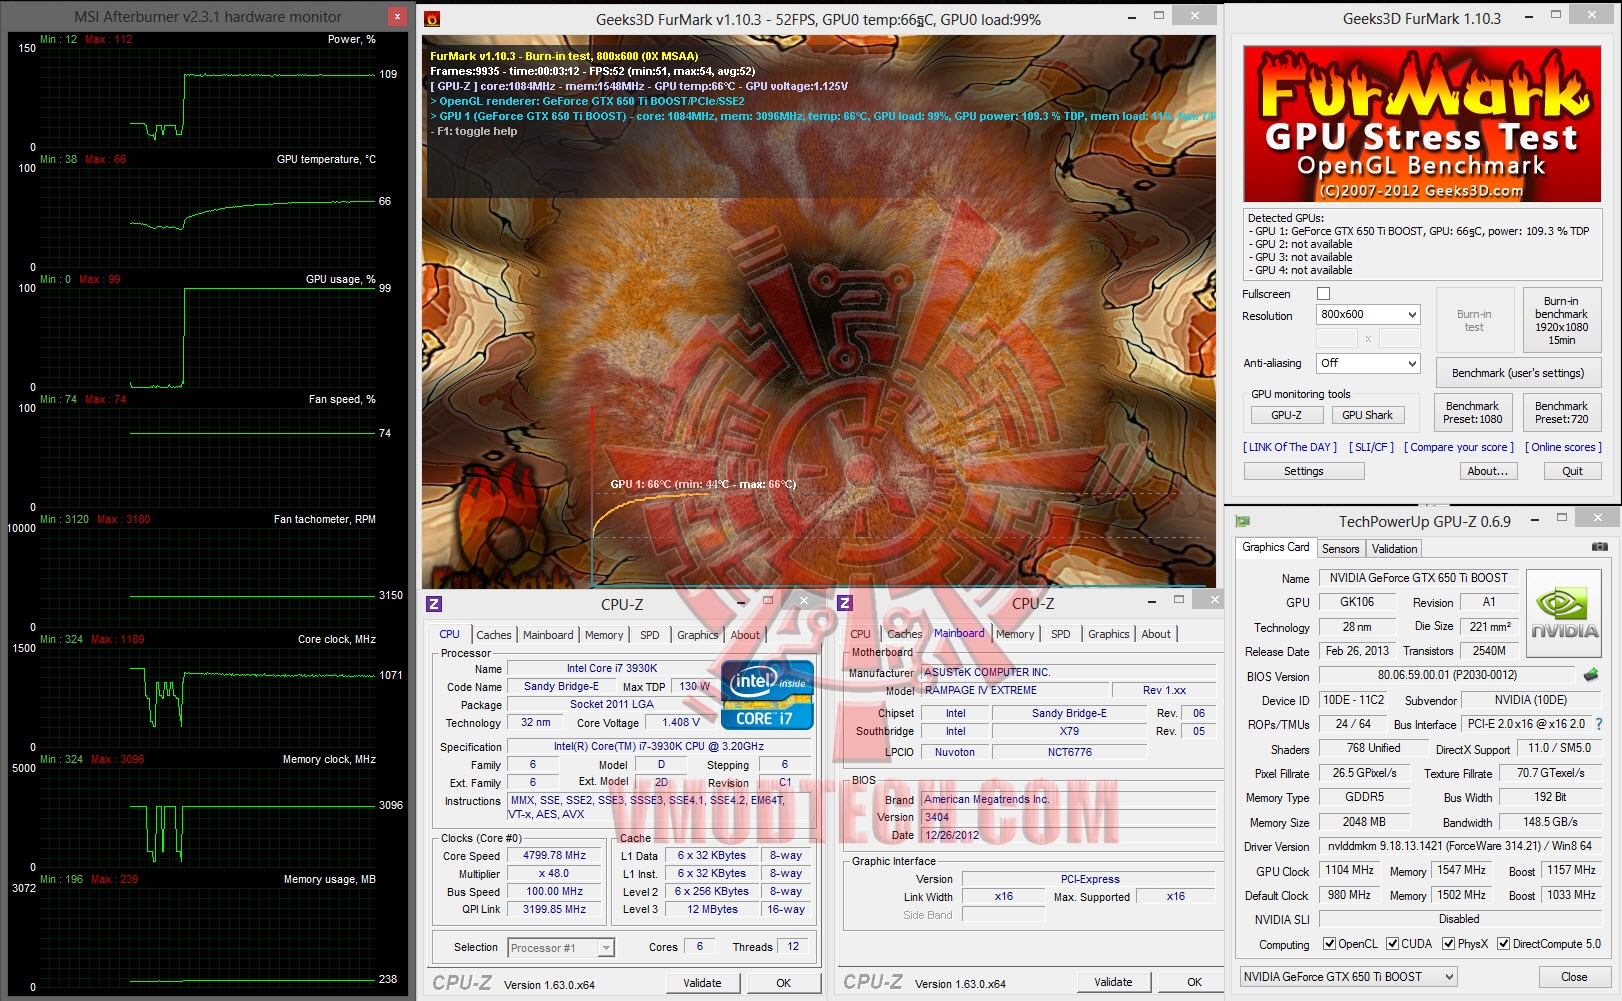
Task: Open the Resolution dropdown showing 800x600
Action: (x=1367, y=315)
